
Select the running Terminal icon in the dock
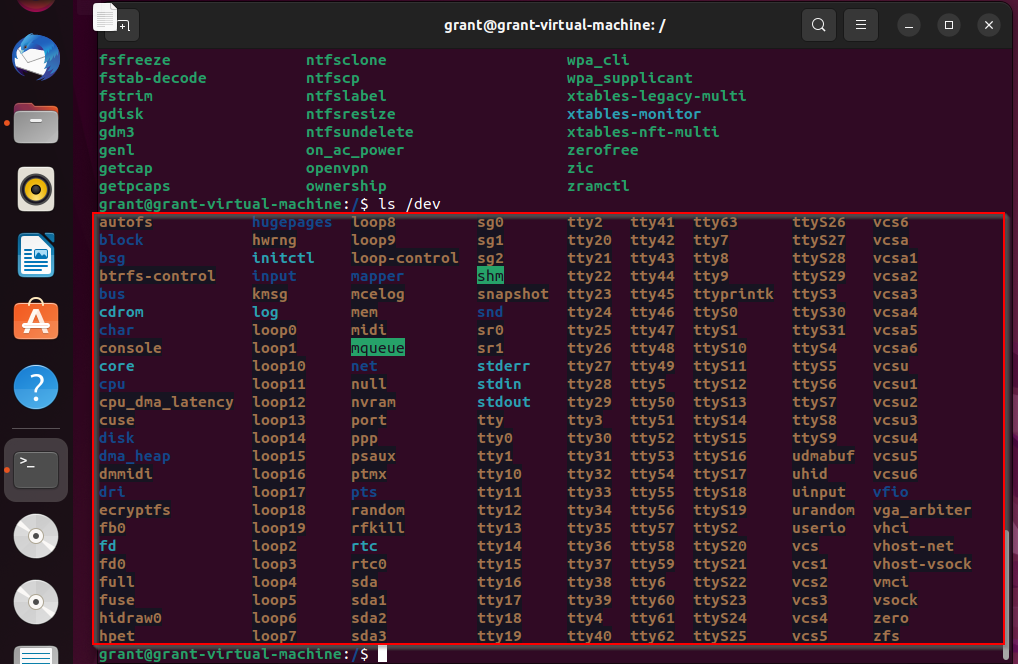pyautogui.click(x=36, y=470)
